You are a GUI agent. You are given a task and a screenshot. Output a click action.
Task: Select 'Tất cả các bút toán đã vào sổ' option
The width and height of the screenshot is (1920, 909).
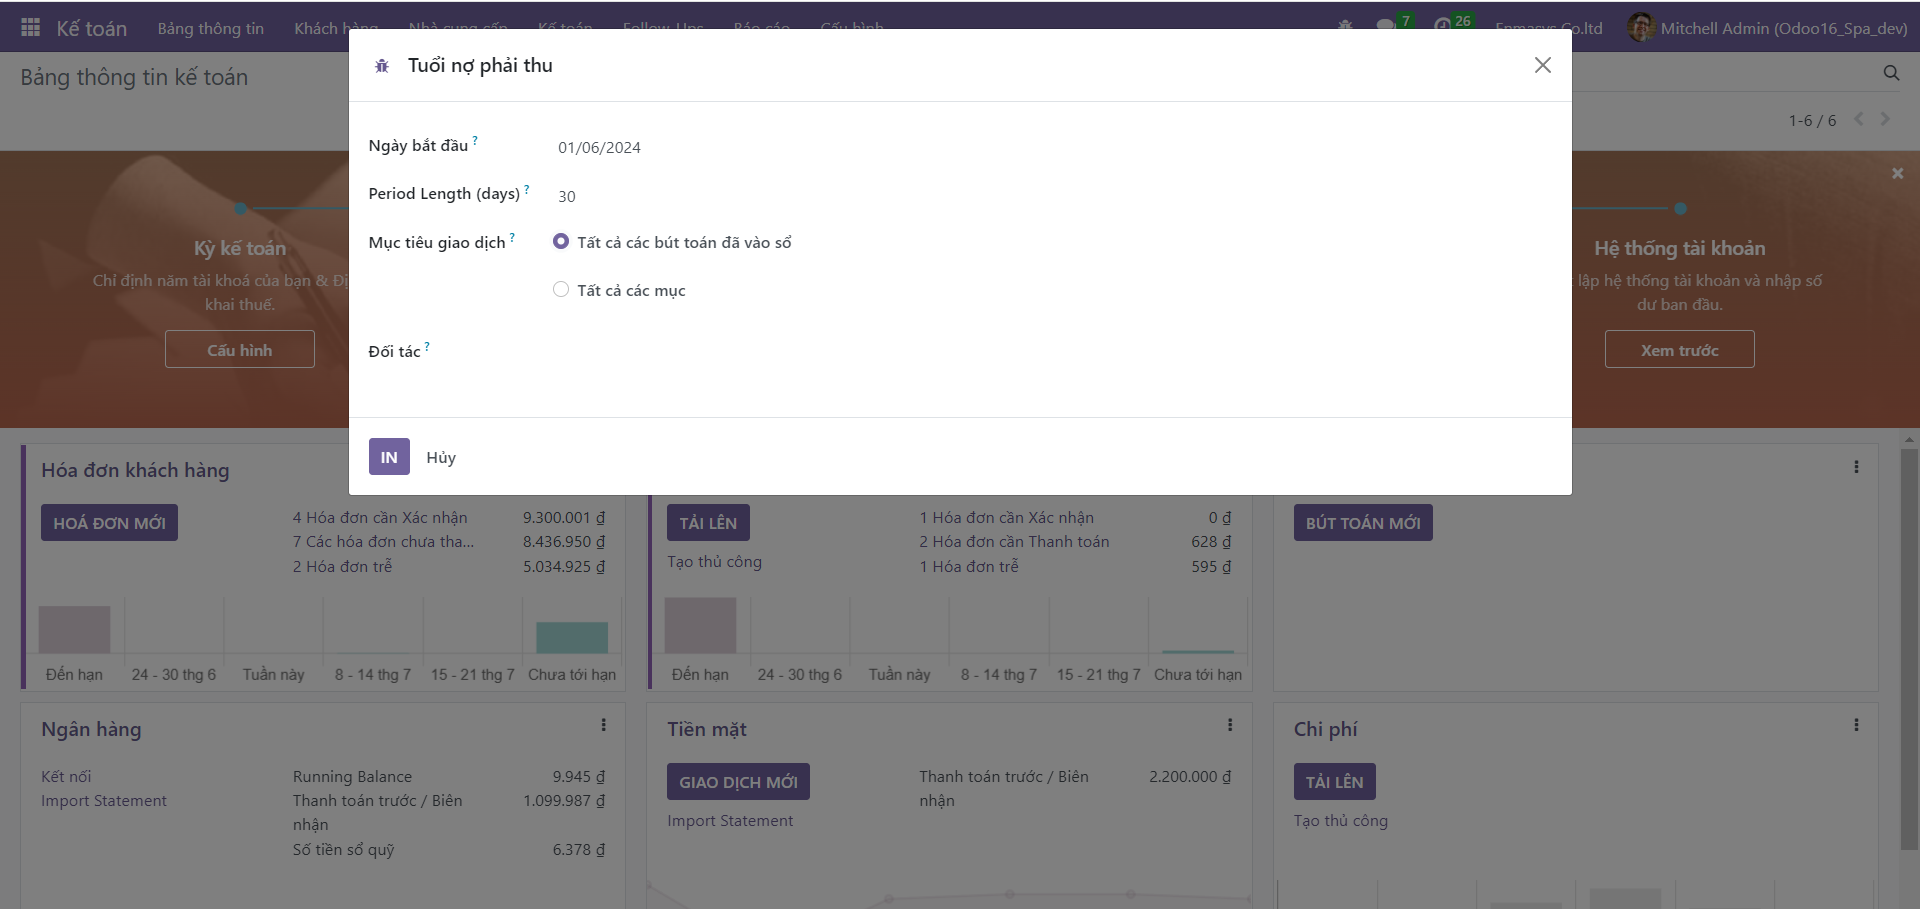click(x=561, y=242)
